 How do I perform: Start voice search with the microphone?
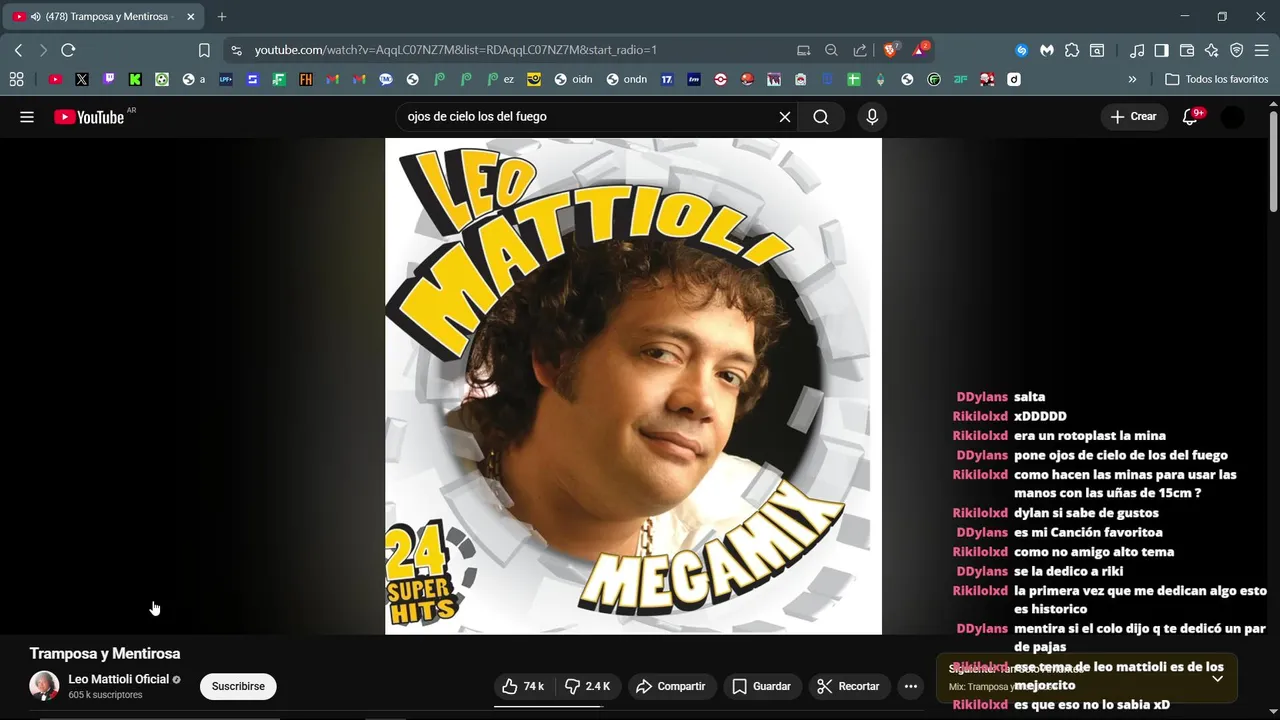point(872,117)
